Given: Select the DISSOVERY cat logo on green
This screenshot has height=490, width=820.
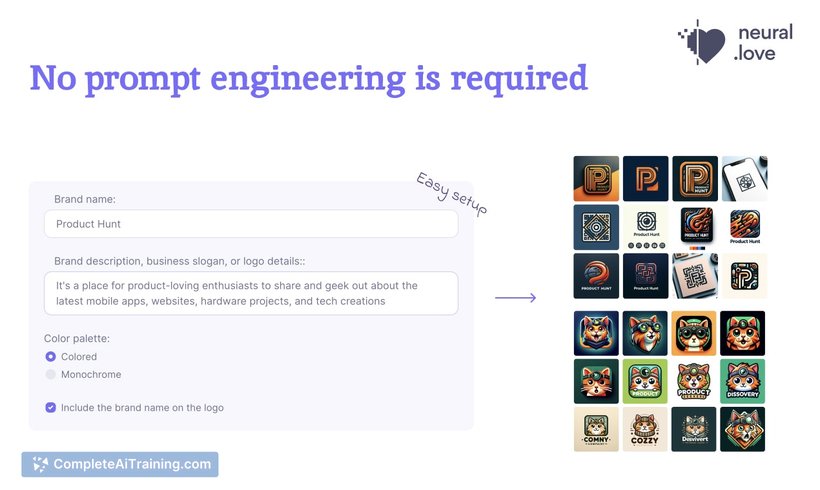Looking at the screenshot, I should click(743, 381).
